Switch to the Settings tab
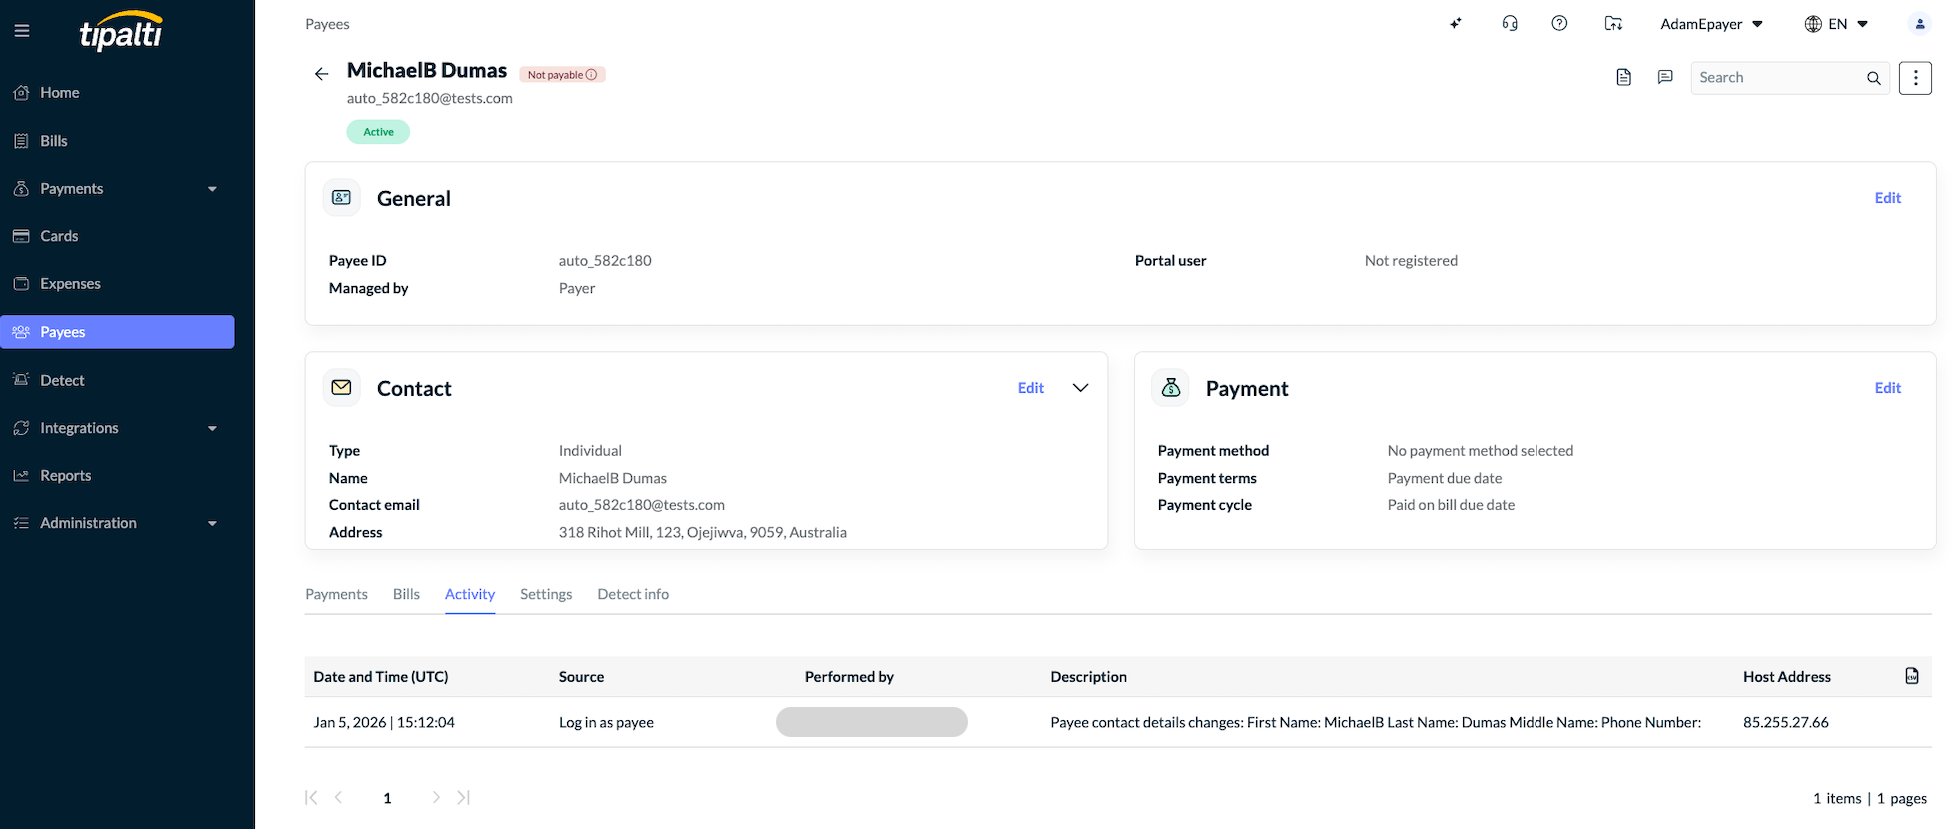The height and width of the screenshot is (829, 1952). (546, 594)
